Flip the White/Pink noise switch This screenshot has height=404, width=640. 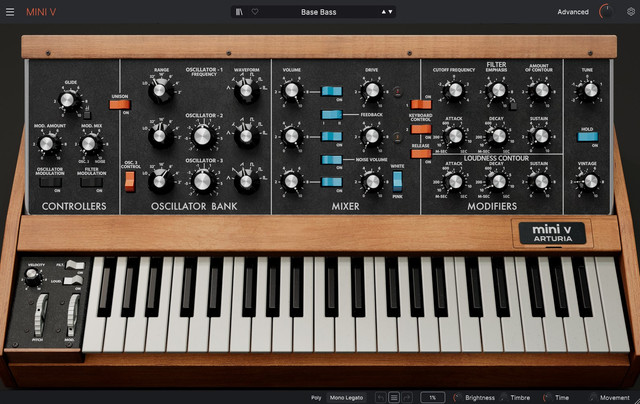coord(397,182)
